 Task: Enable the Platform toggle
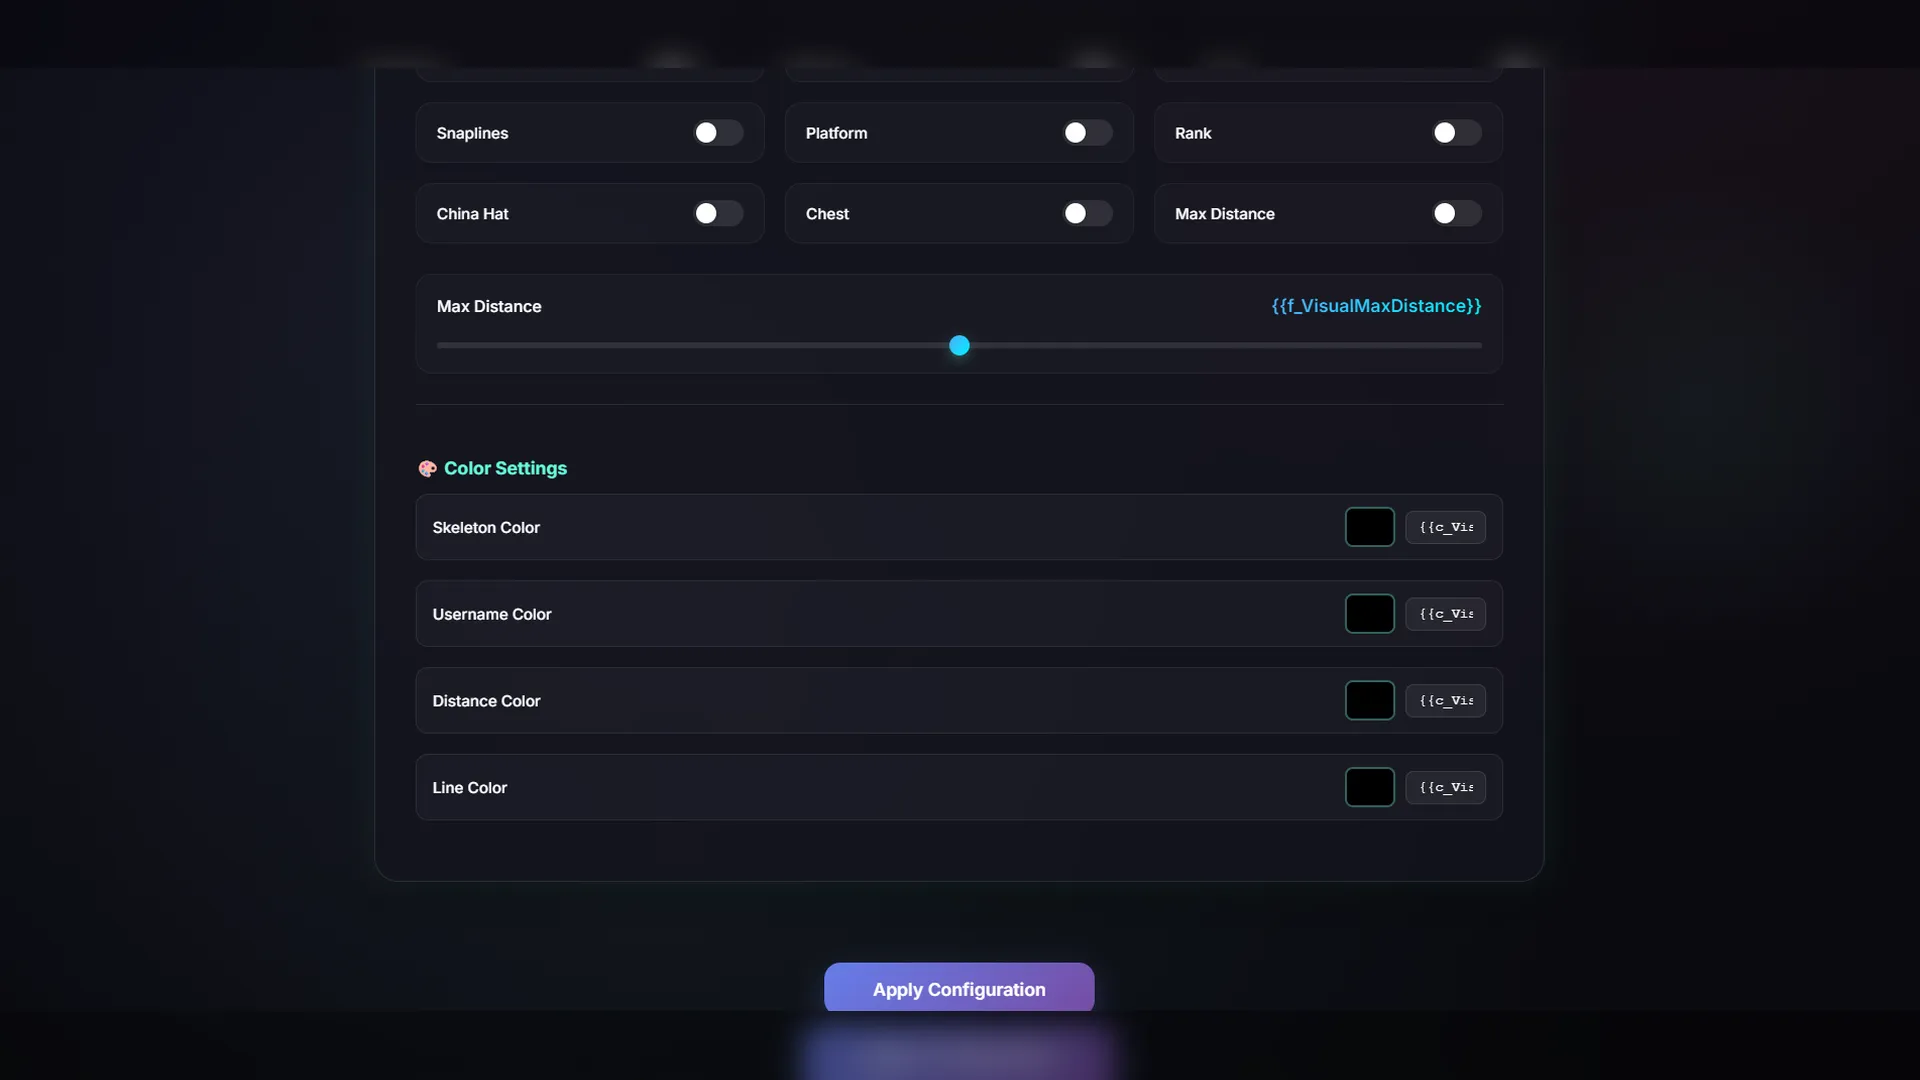pos(1087,133)
